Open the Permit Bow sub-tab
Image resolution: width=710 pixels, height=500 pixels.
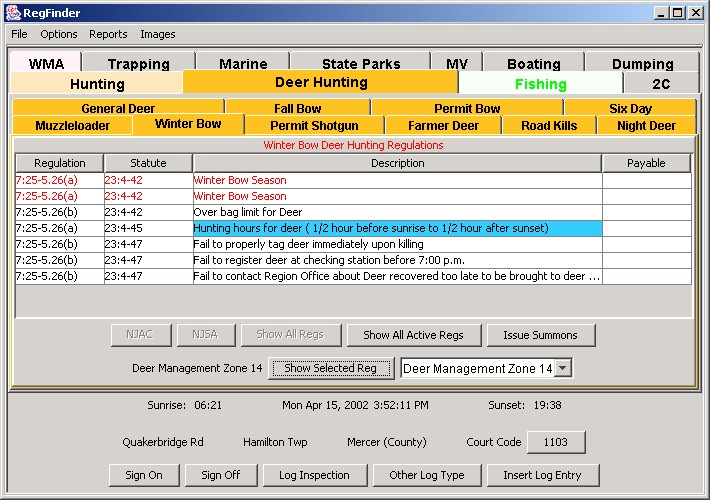467,108
